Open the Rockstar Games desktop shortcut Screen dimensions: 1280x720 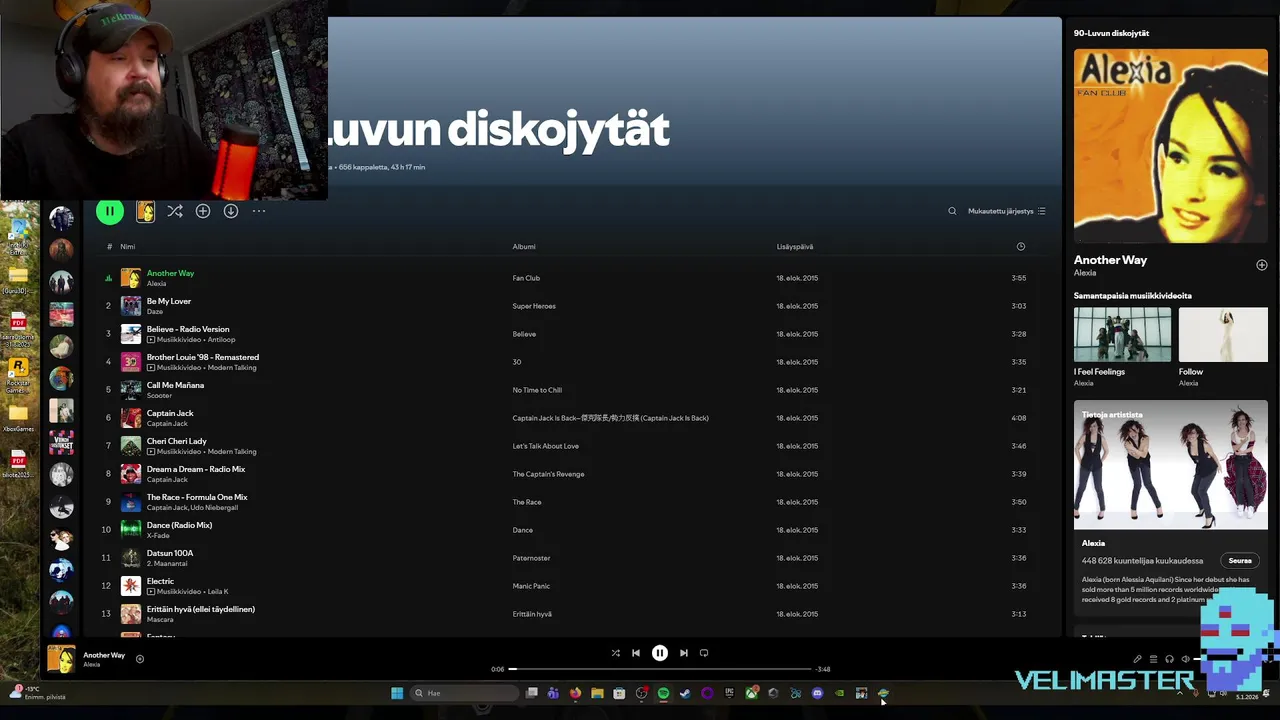(x=17, y=376)
